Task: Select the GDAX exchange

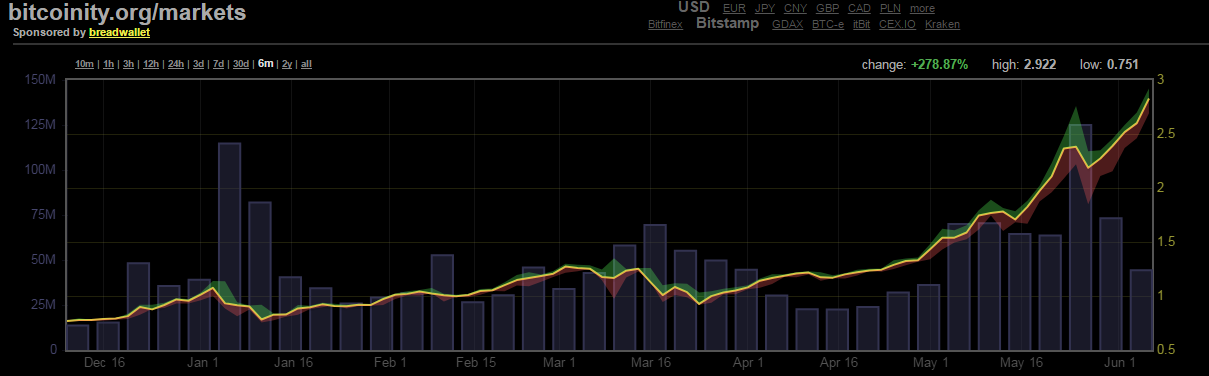Action: (788, 24)
